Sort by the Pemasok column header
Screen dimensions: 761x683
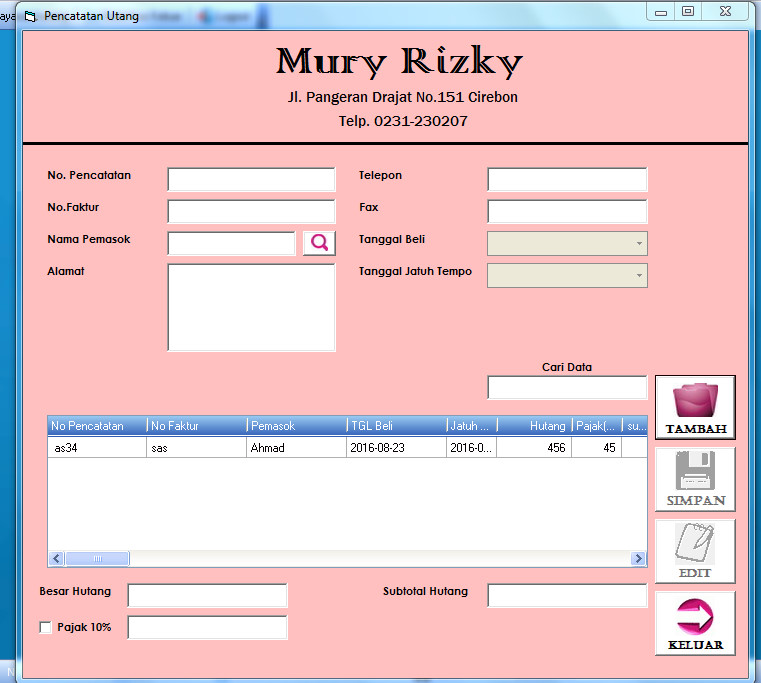[296, 426]
